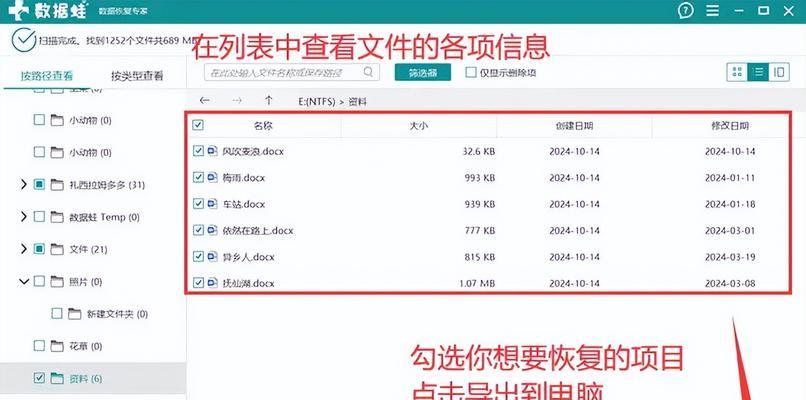The image size is (806, 400).
Task: Click the doc icon of 异乡人.docx
Action: coord(213,257)
